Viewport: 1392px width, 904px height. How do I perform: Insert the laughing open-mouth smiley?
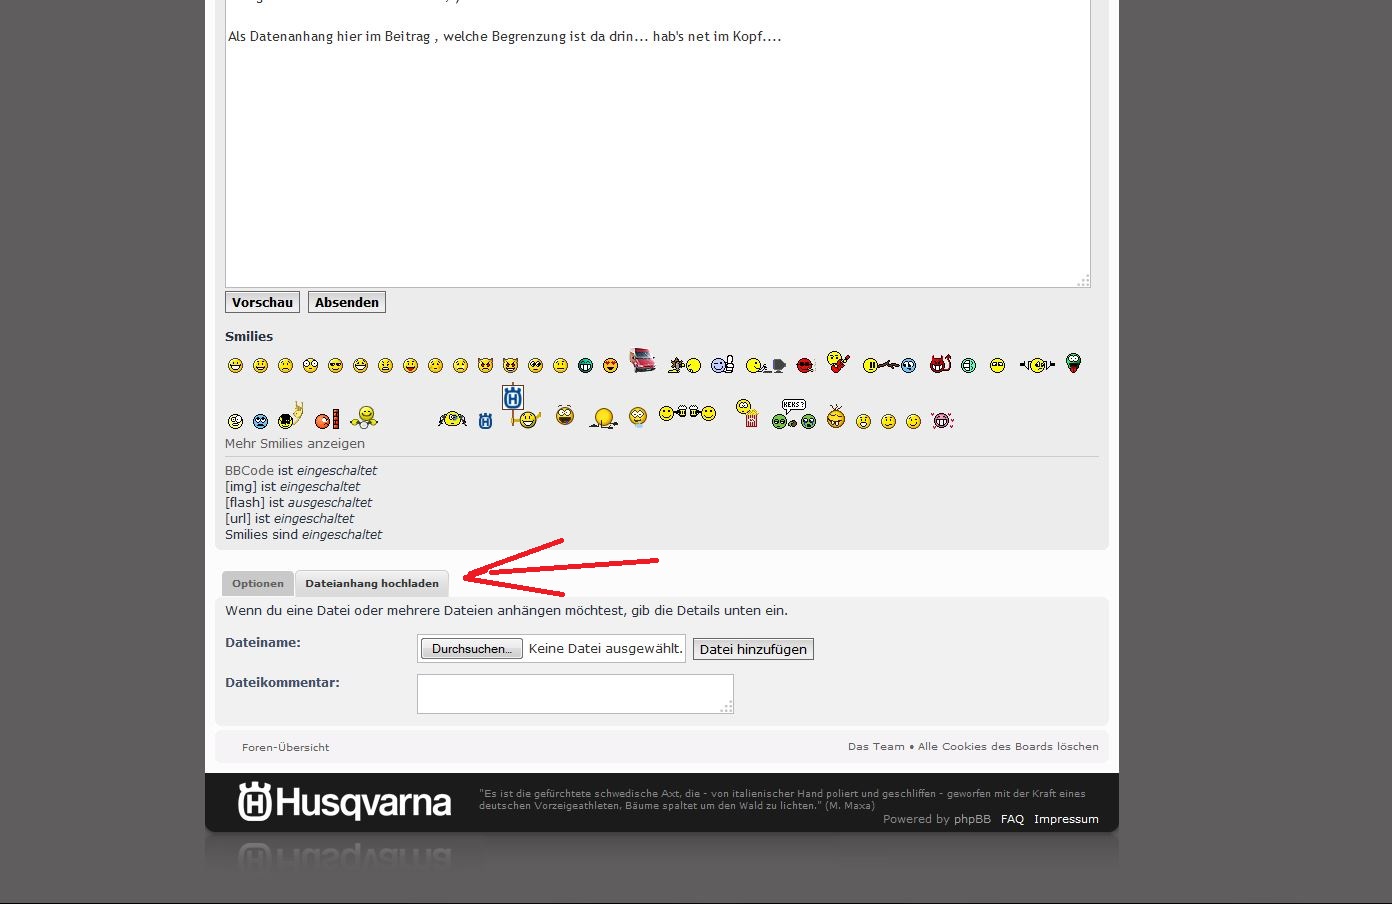565,415
